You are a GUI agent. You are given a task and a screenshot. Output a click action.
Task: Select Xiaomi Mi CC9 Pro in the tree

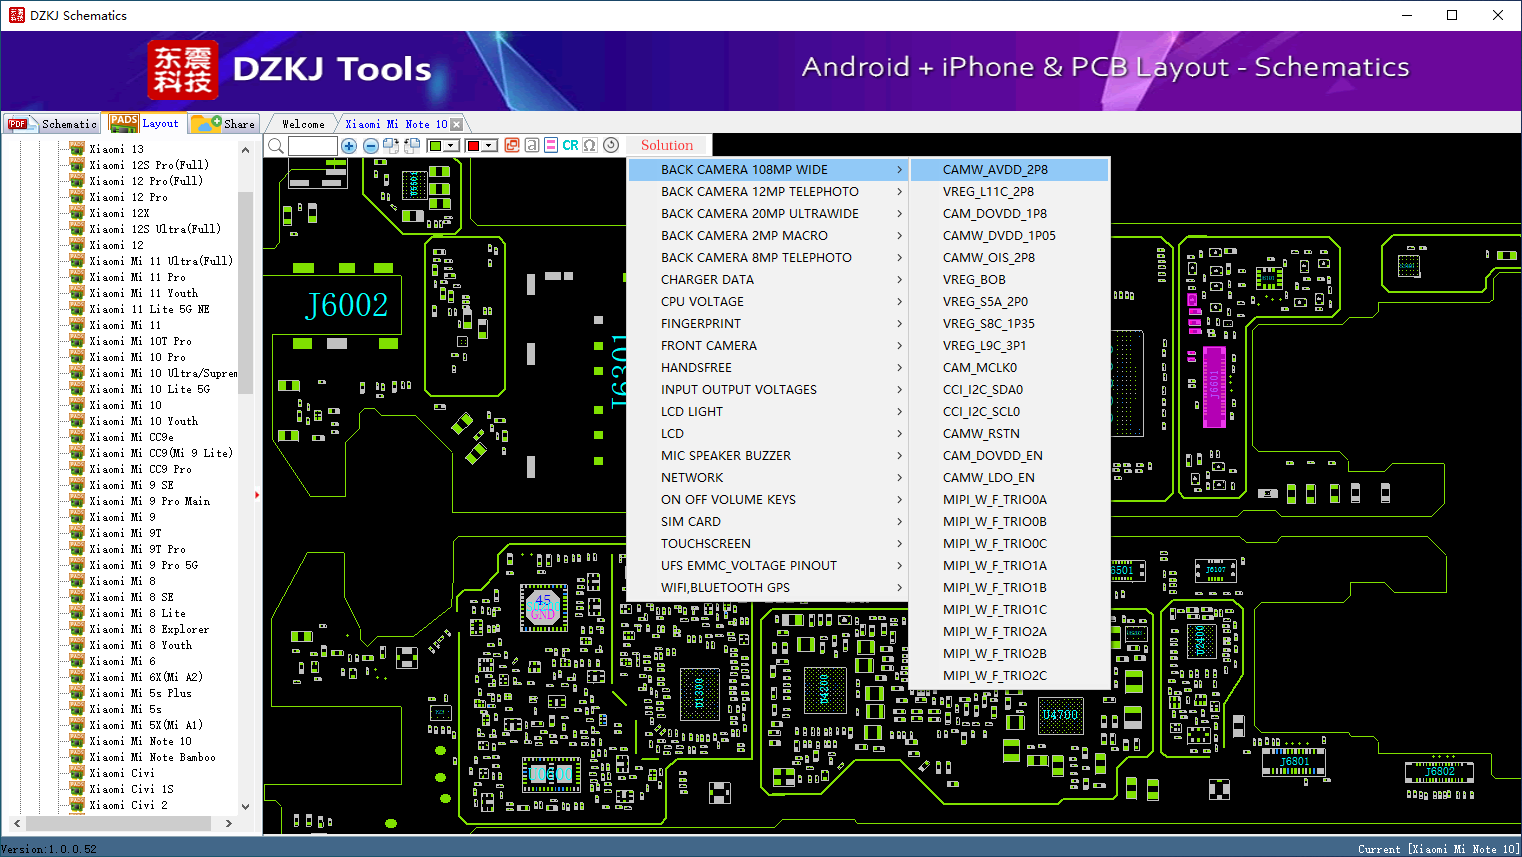pyautogui.click(x=140, y=469)
